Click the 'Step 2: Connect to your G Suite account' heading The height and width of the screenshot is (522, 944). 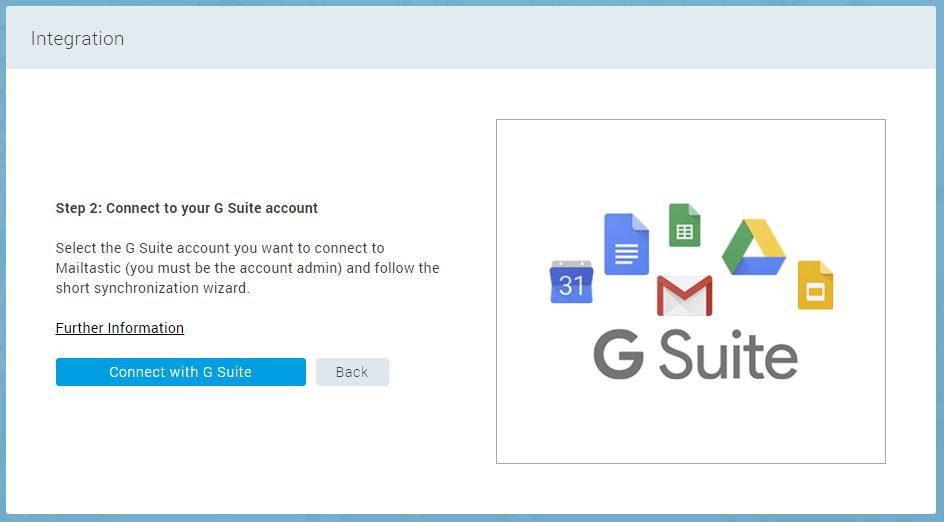pos(187,208)
